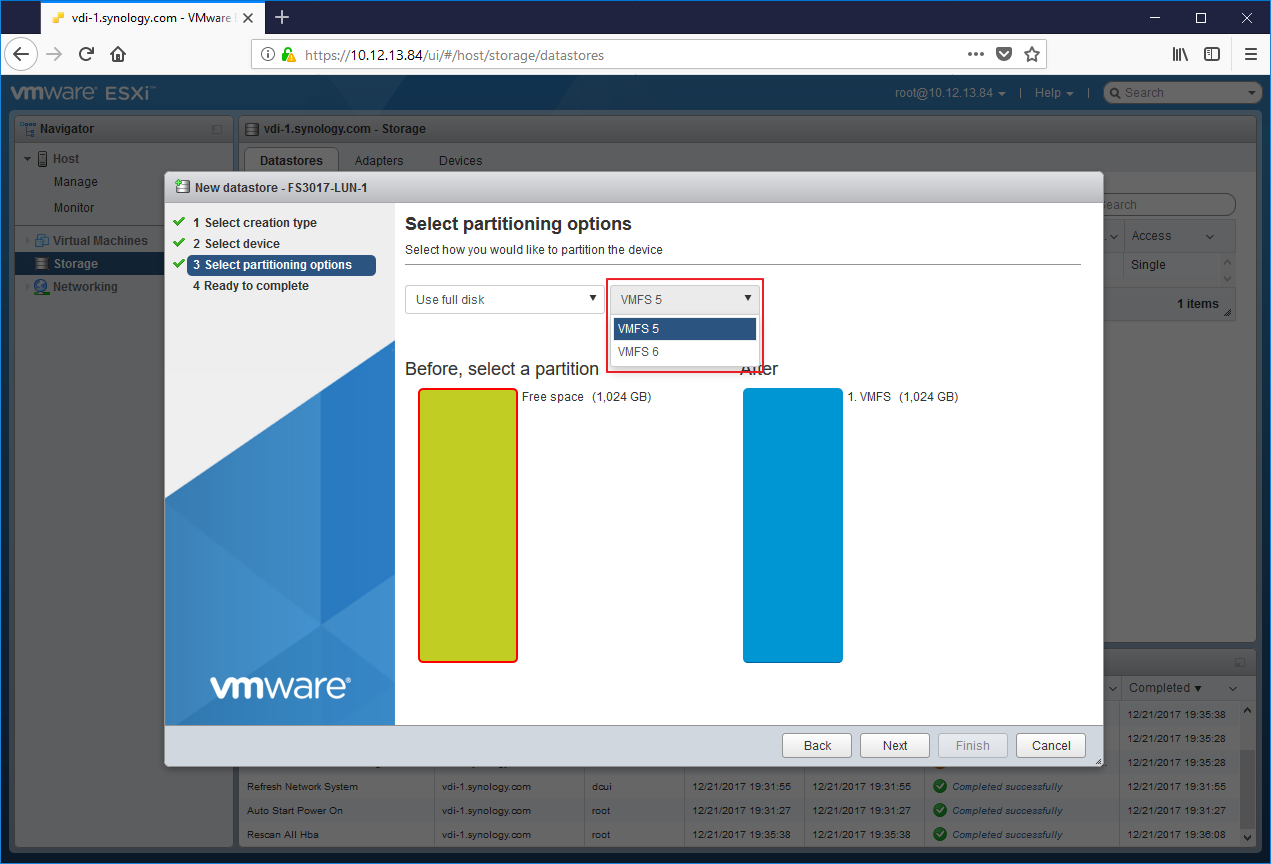
Task: Click the Host server icon in Navigator
Action: point(43,159)
